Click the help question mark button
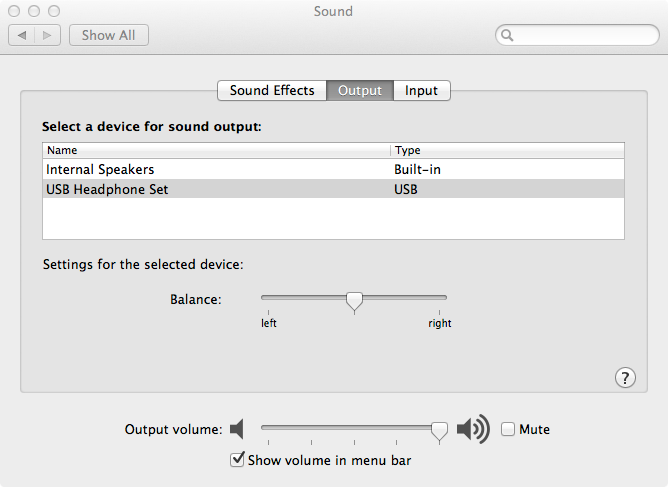 (x=625, y=377)
